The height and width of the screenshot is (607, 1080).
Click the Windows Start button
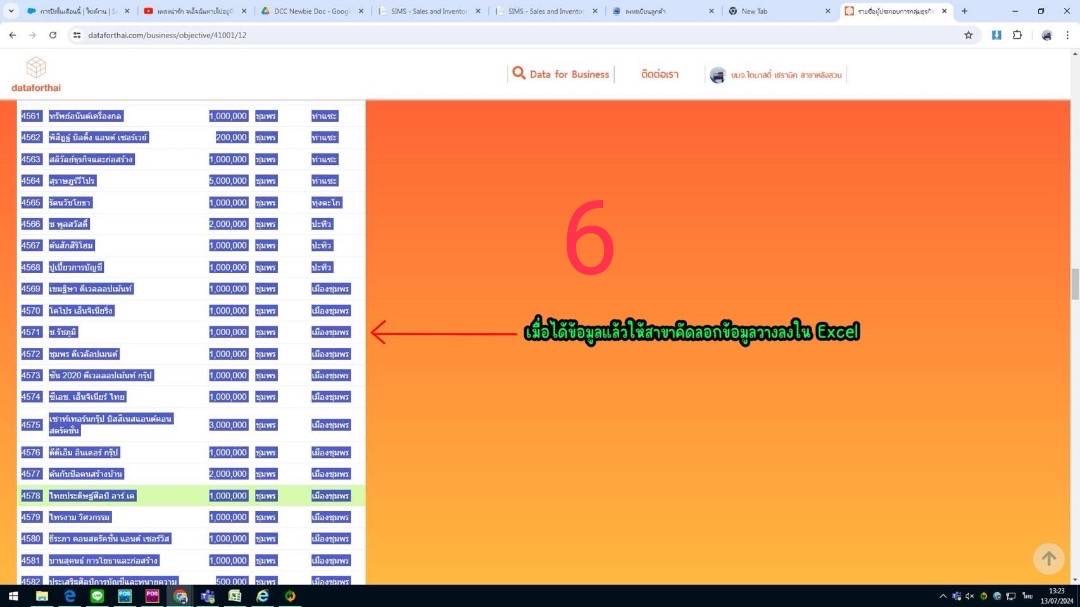pos(14,596)
